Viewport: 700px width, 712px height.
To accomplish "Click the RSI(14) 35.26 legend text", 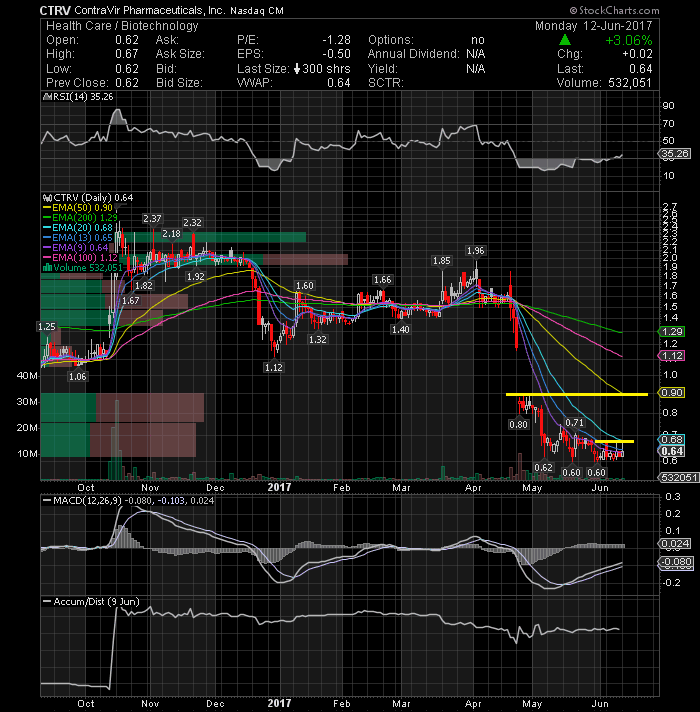I will click(x=82, y=97).
